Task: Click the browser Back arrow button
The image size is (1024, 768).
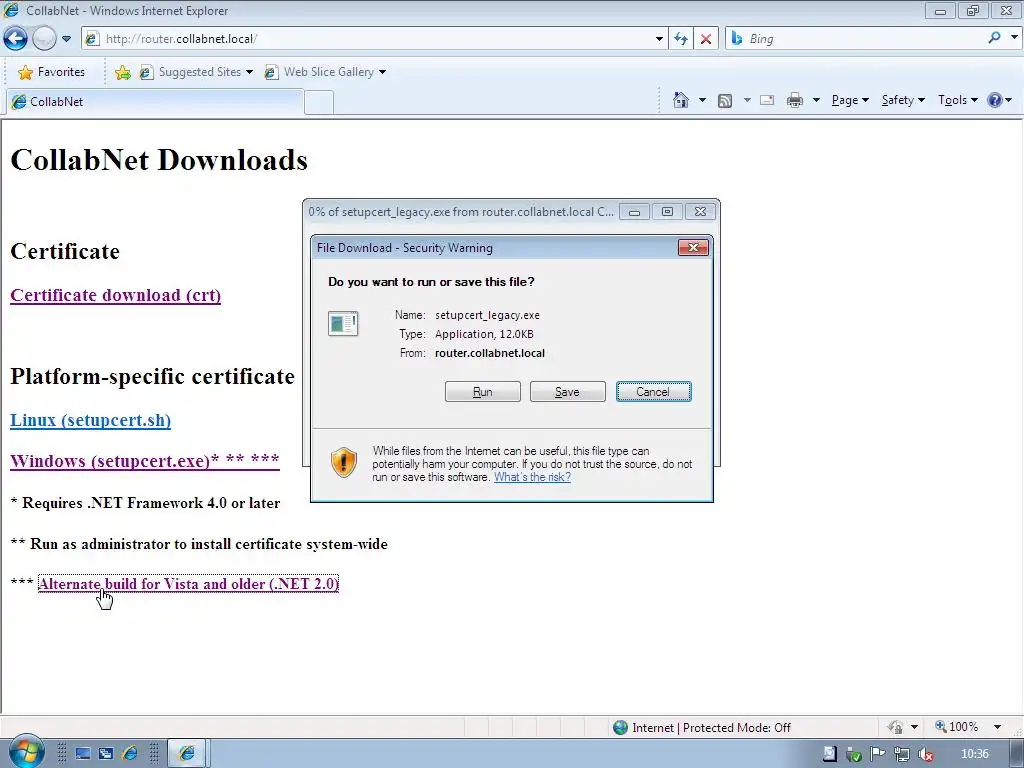Action: 16,39
